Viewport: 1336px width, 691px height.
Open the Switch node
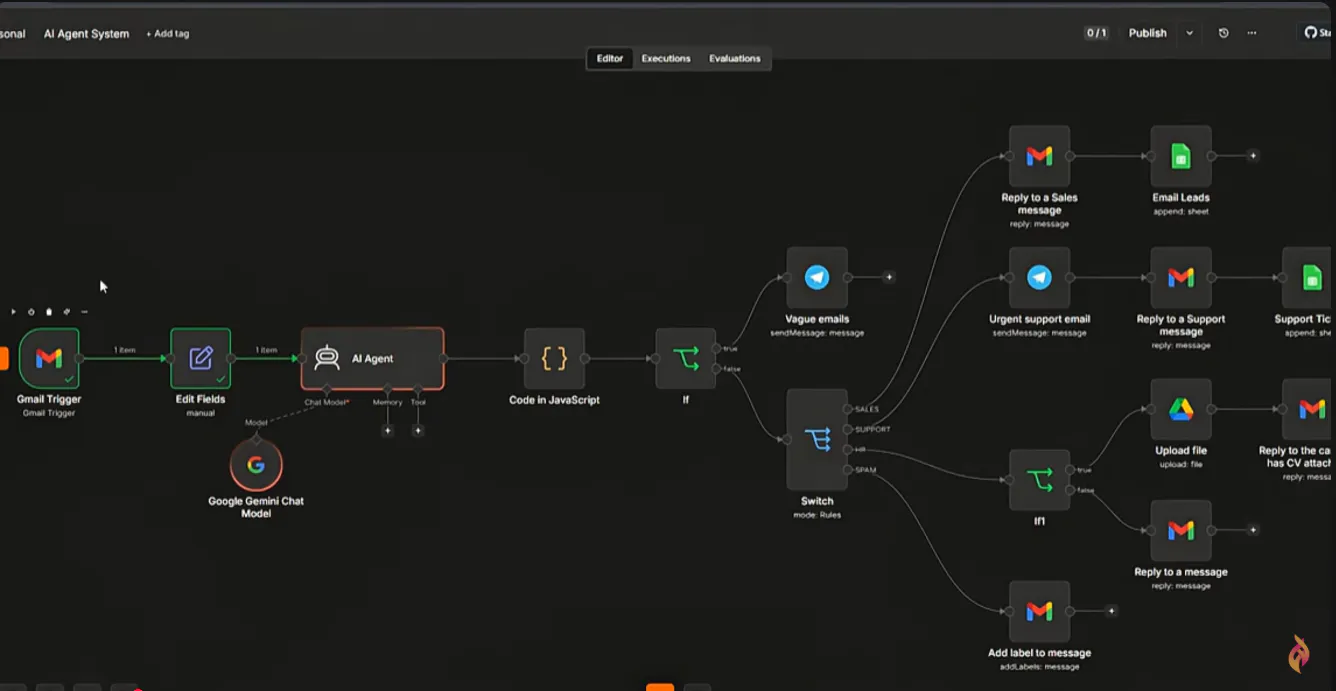(x=817, y=439)
